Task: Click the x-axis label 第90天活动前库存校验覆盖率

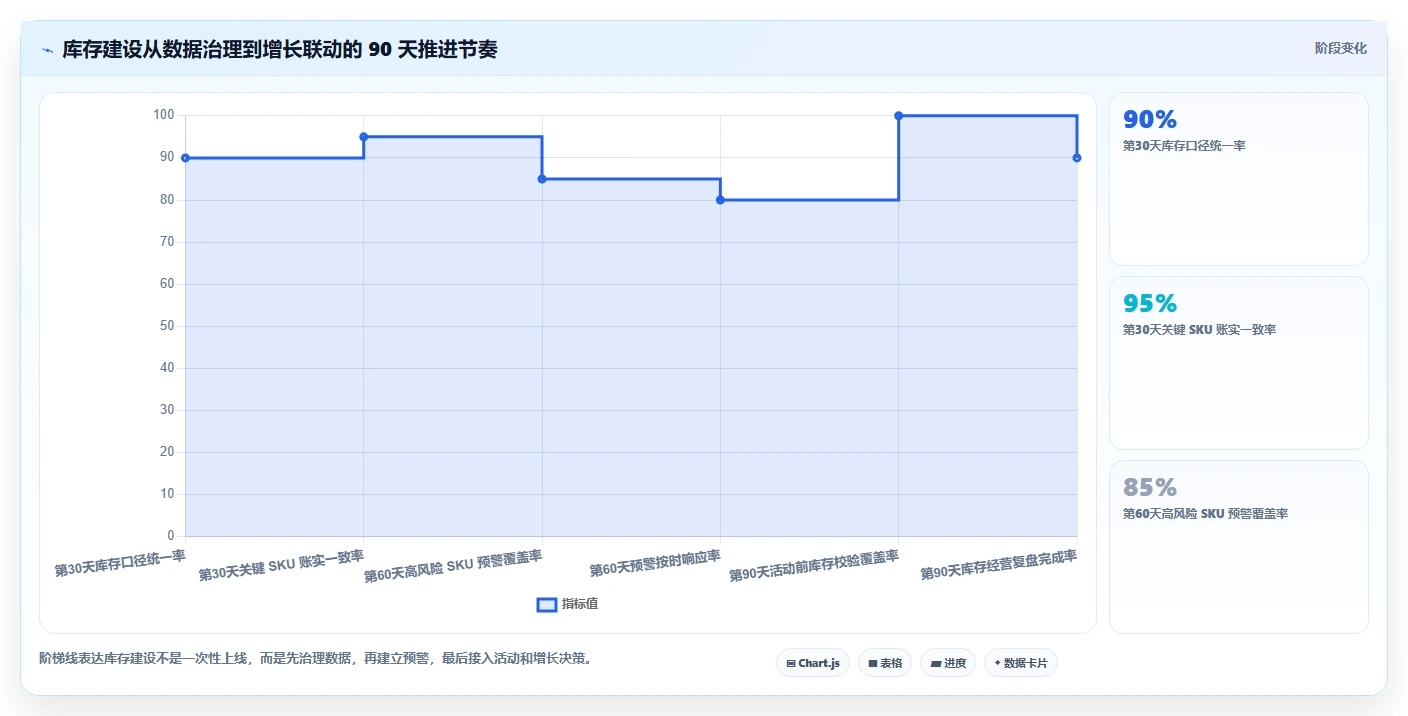Action: (814, 566)
